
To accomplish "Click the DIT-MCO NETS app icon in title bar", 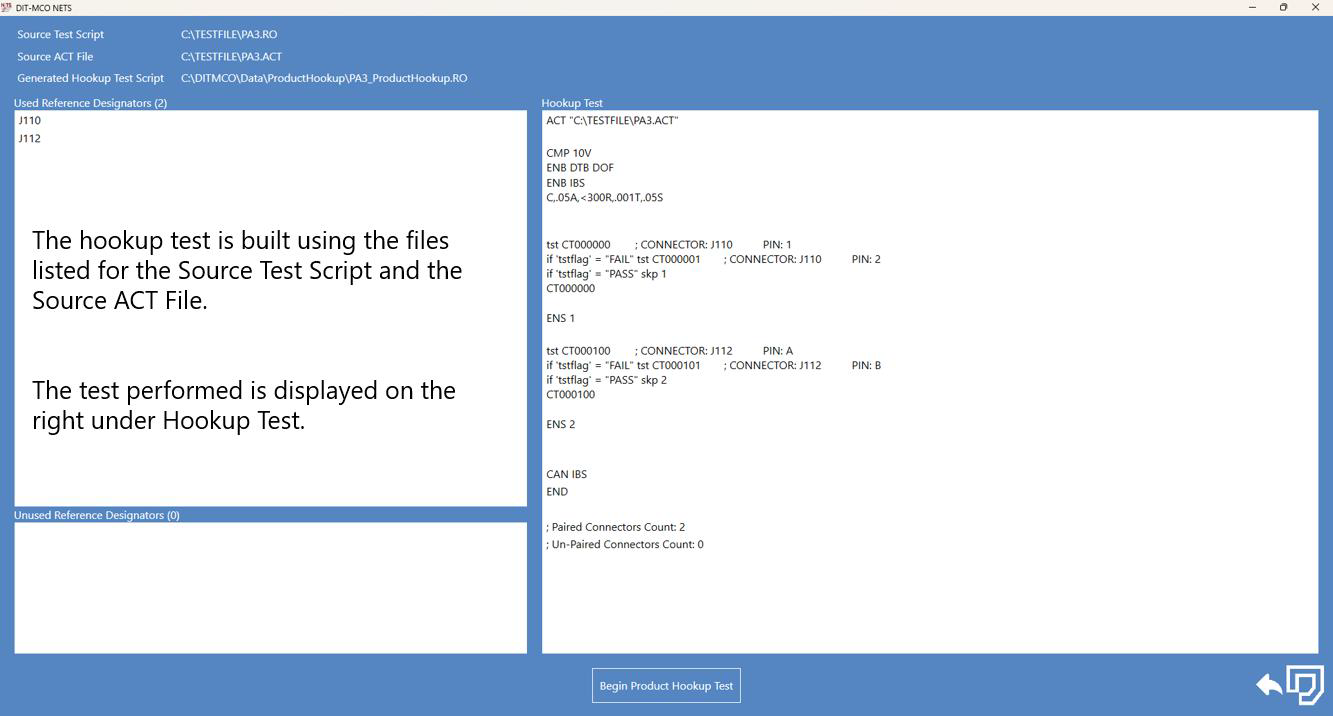I will [x=7, y=7].
